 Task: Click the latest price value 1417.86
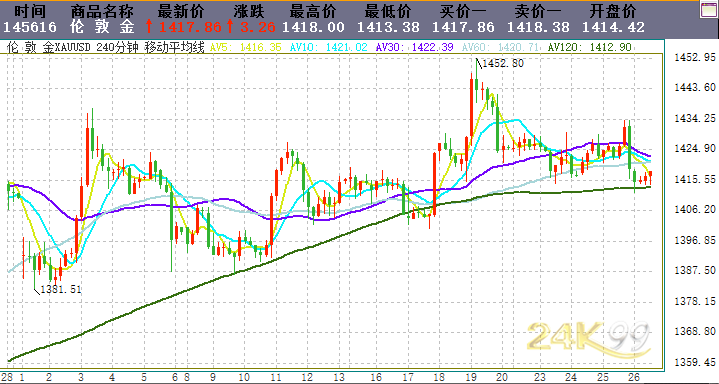pyautogui.click(x=189, y=27)
